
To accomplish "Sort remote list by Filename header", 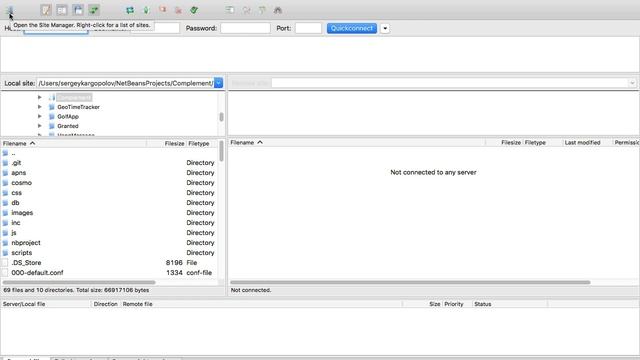I will coord(357,142).
